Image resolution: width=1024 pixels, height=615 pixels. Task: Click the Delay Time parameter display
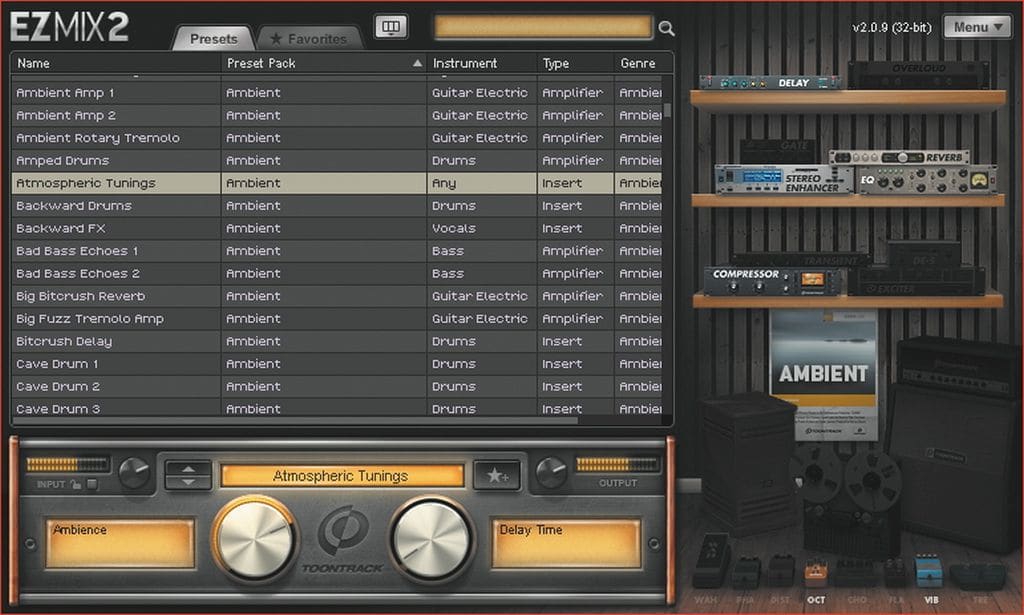coord(566,543)
